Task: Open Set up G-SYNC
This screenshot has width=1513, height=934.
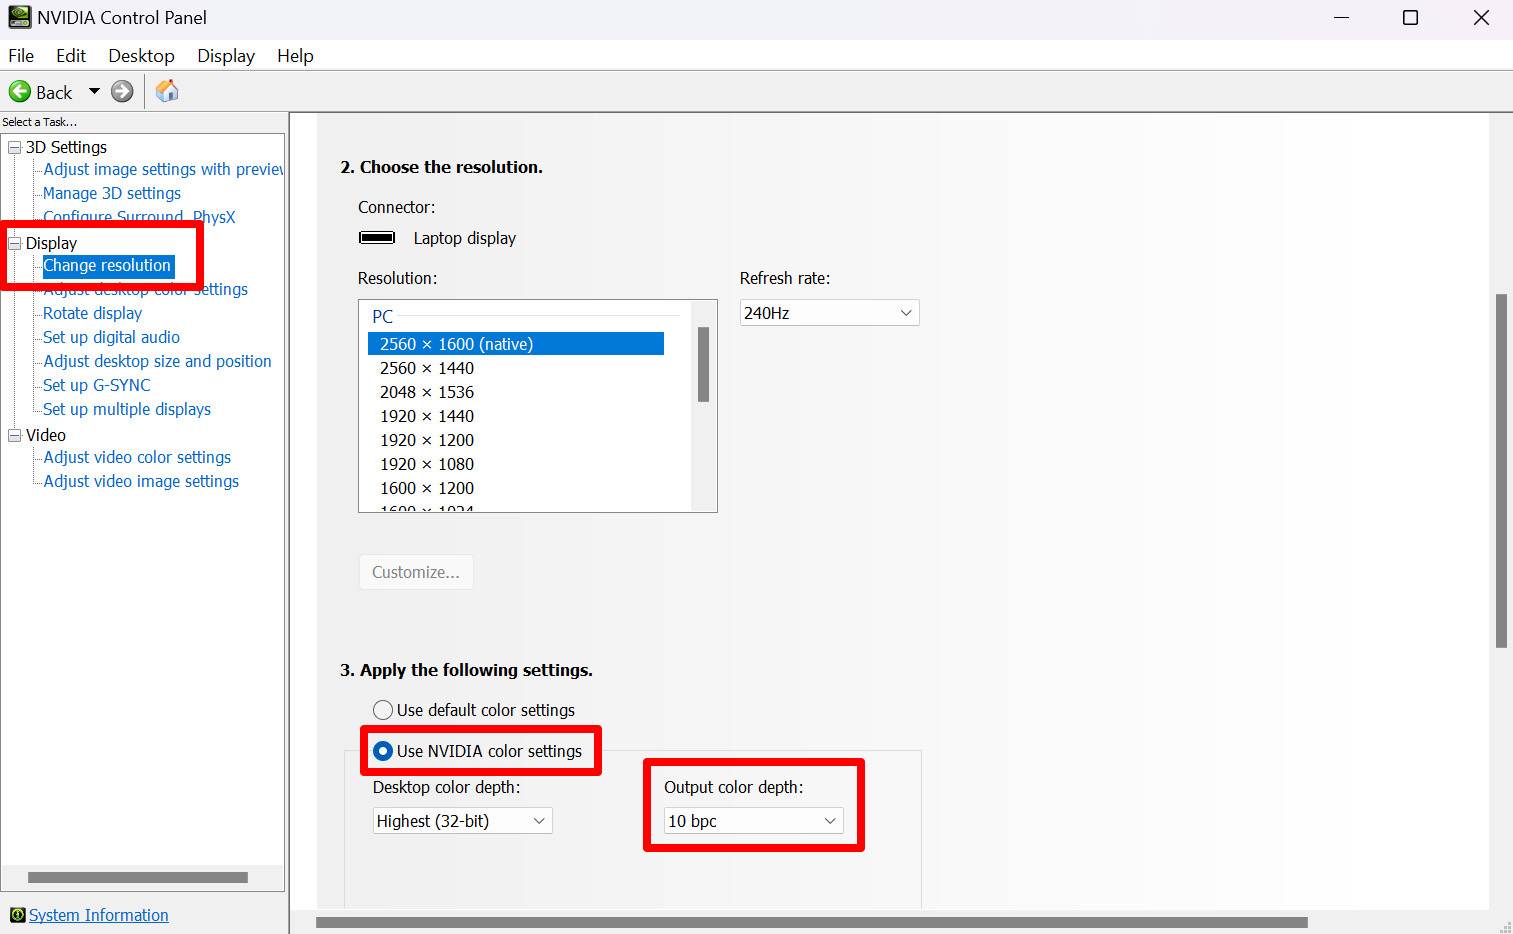Action: pyautogui.click(x=96, y=385)
